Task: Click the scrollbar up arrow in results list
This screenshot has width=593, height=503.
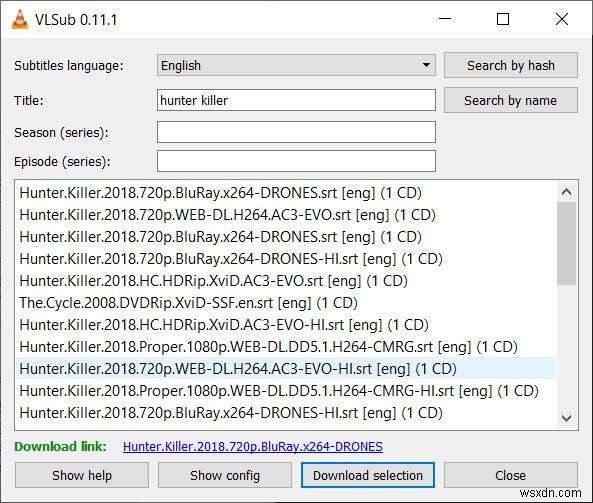Action: point(566,192)
